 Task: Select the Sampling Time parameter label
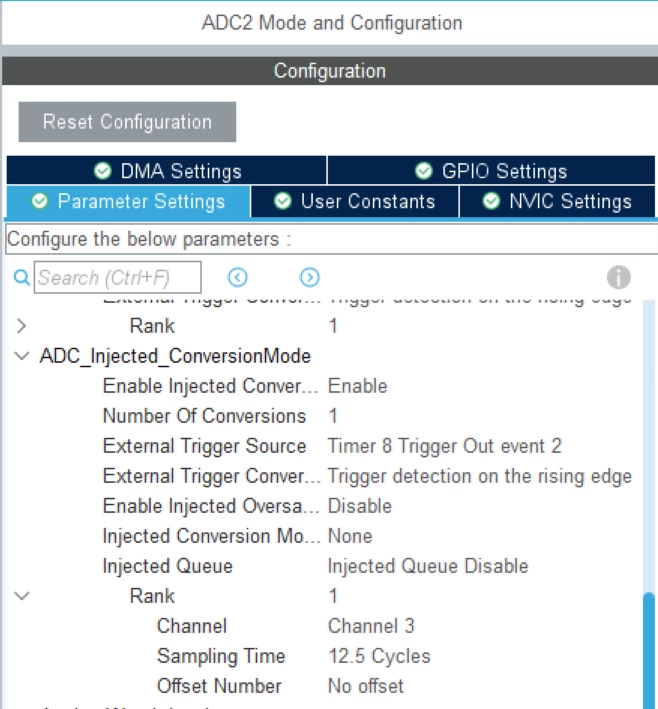point(221,656)
